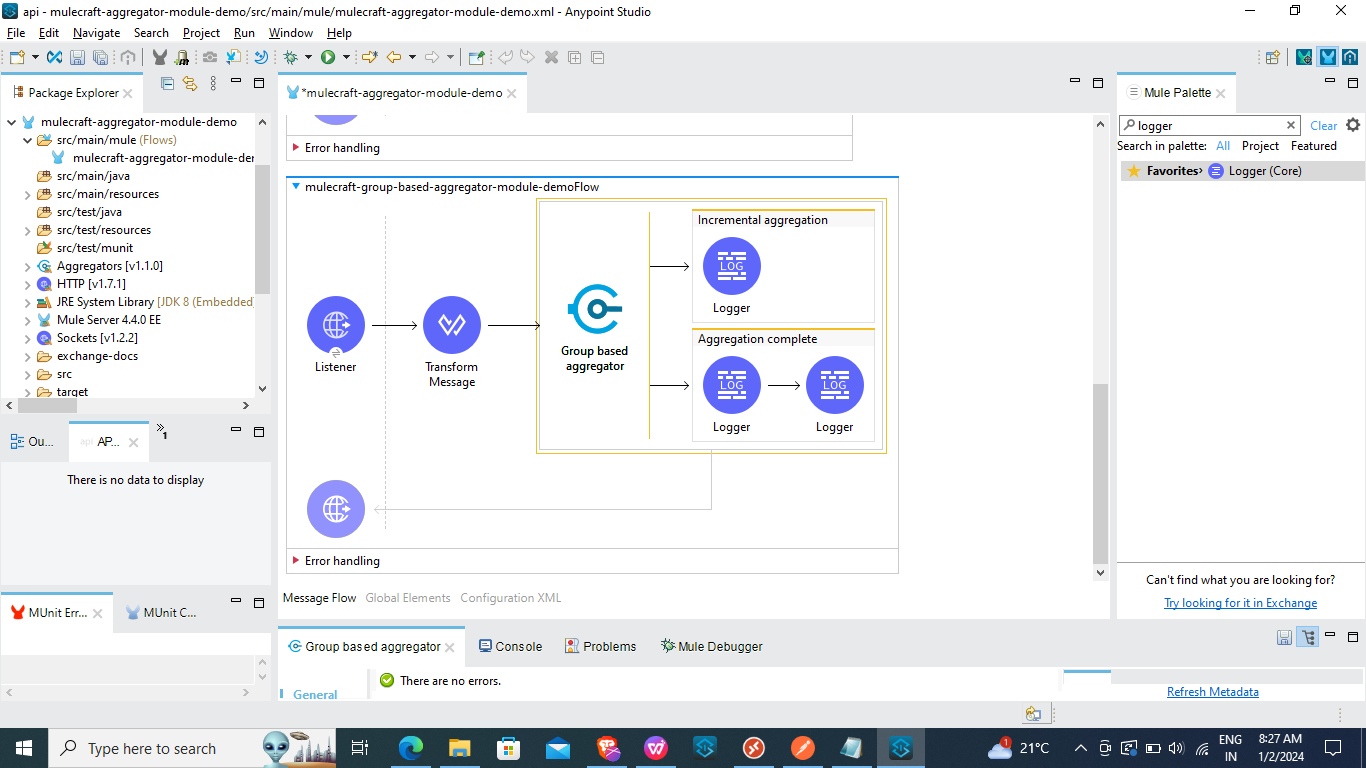
Task: Switch palette search filter to Featured
Action: (1313, 146)
